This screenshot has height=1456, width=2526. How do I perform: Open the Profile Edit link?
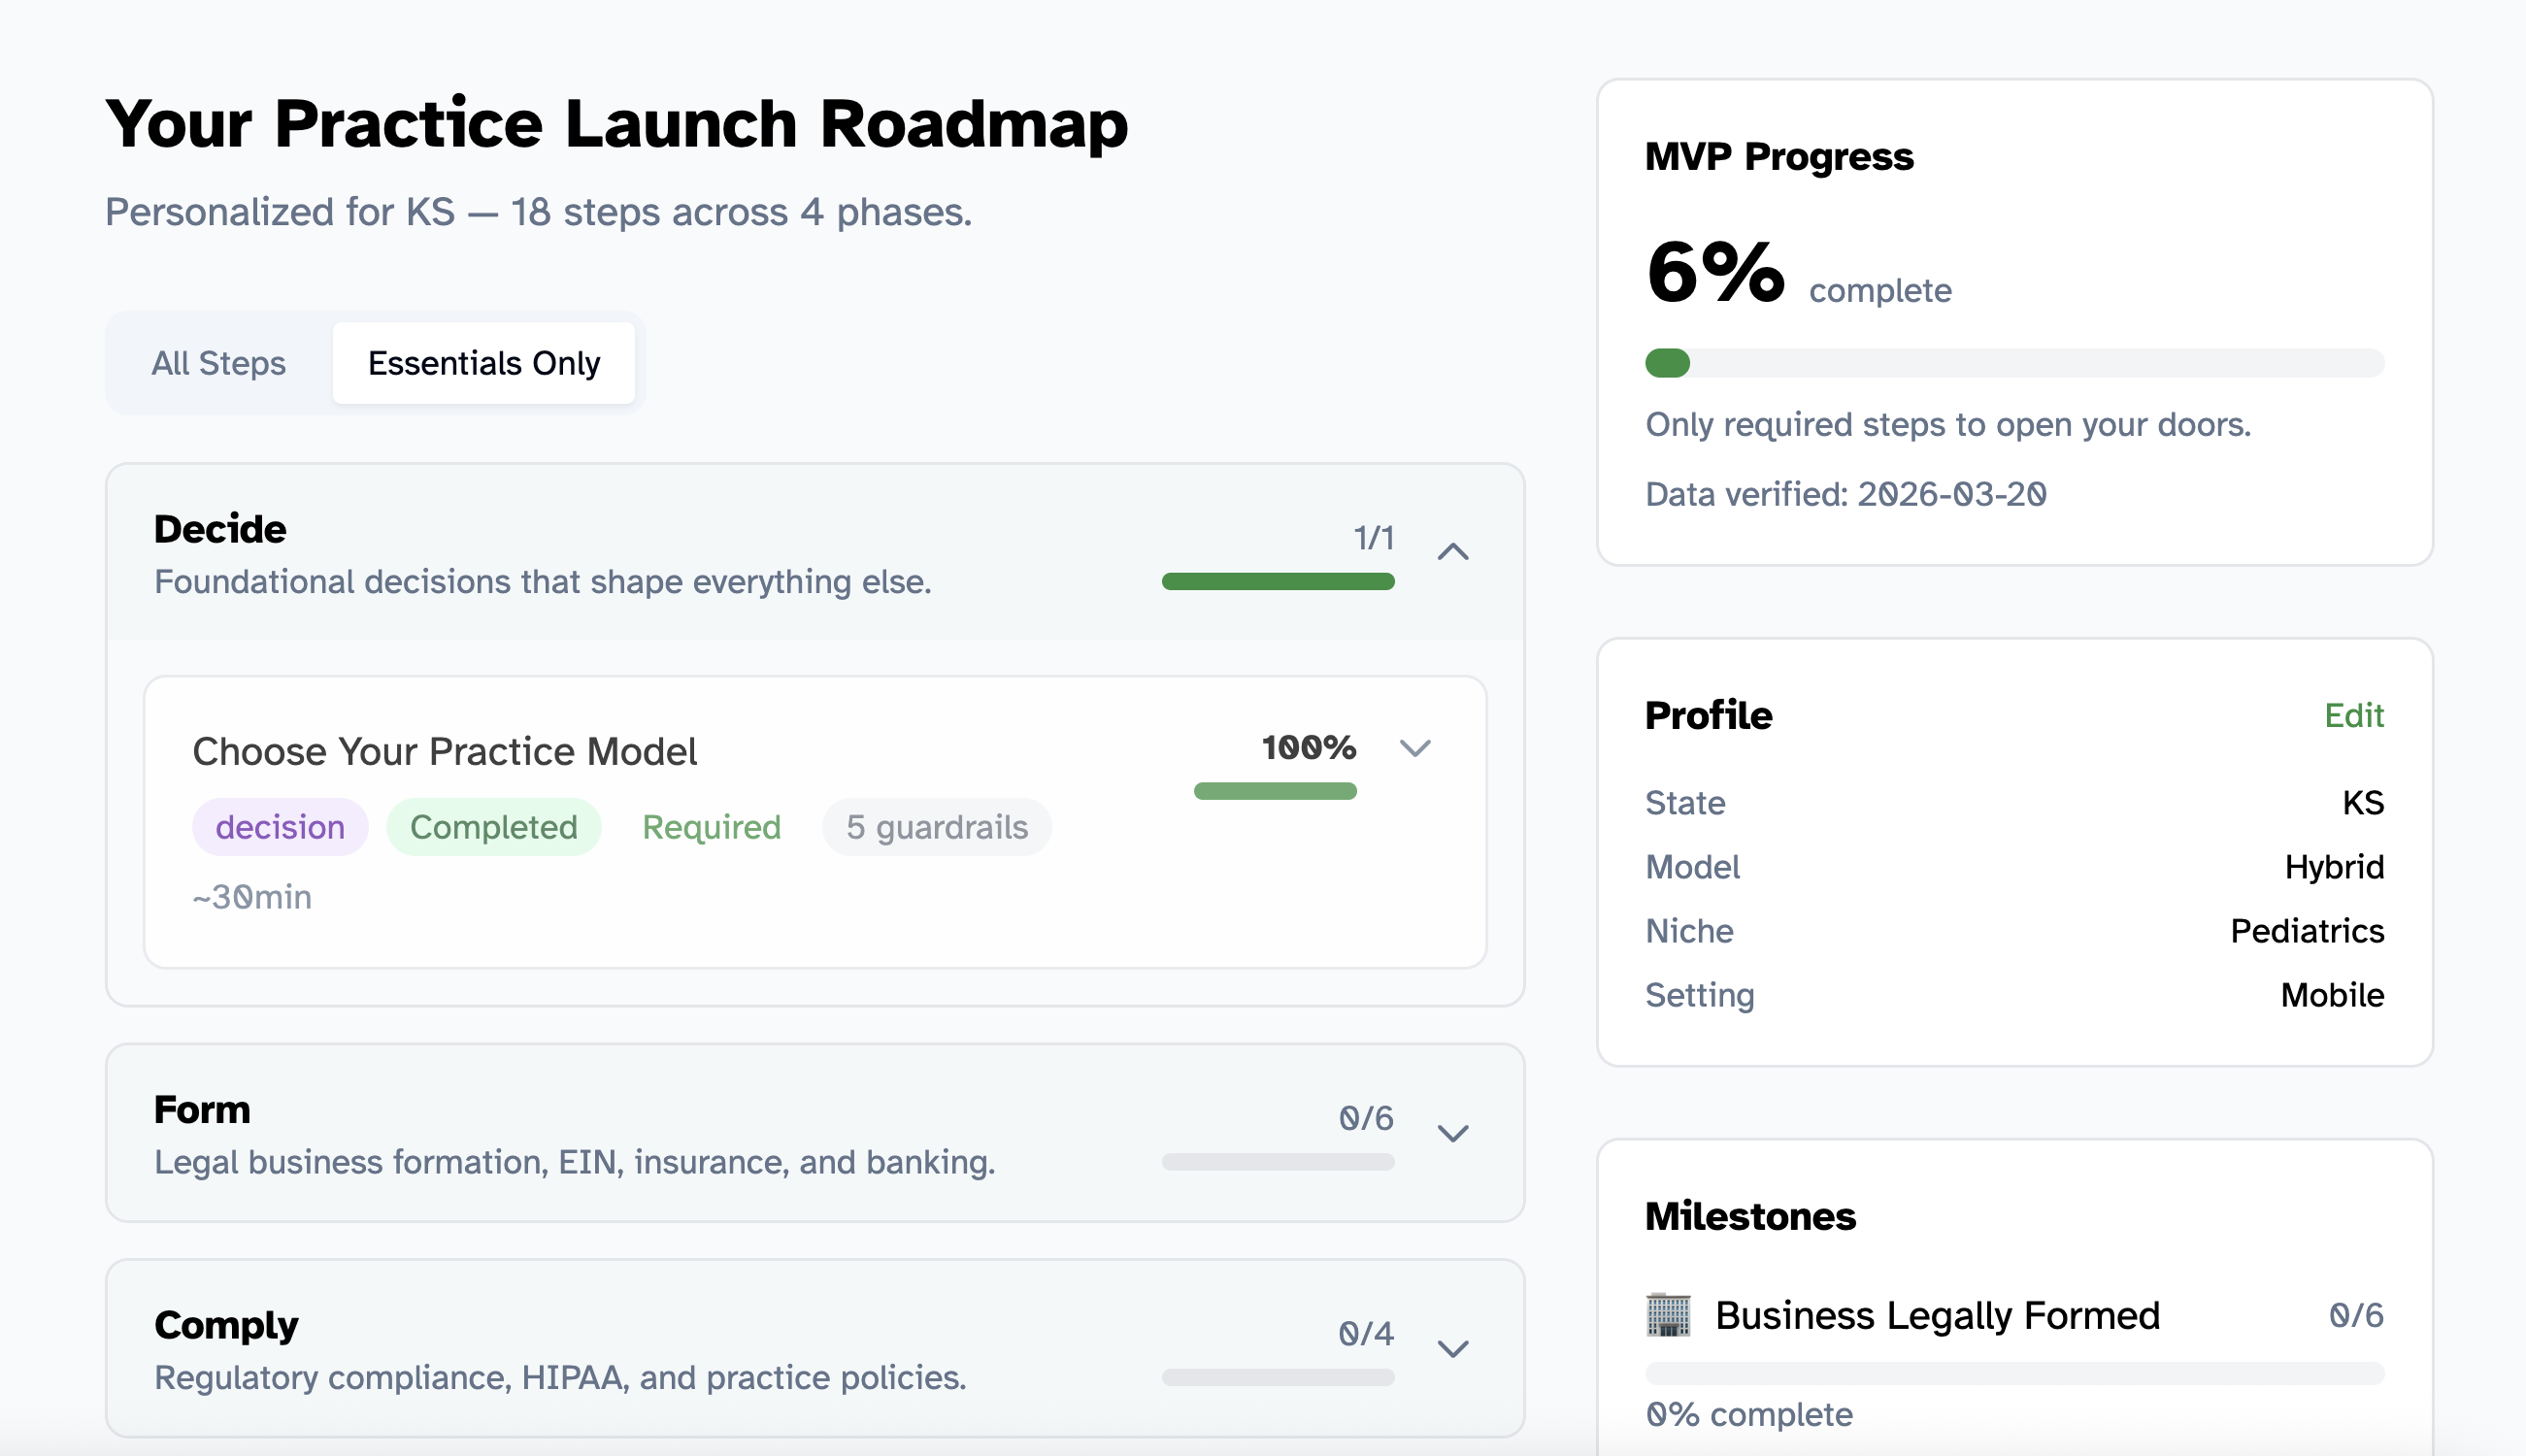2355,715
